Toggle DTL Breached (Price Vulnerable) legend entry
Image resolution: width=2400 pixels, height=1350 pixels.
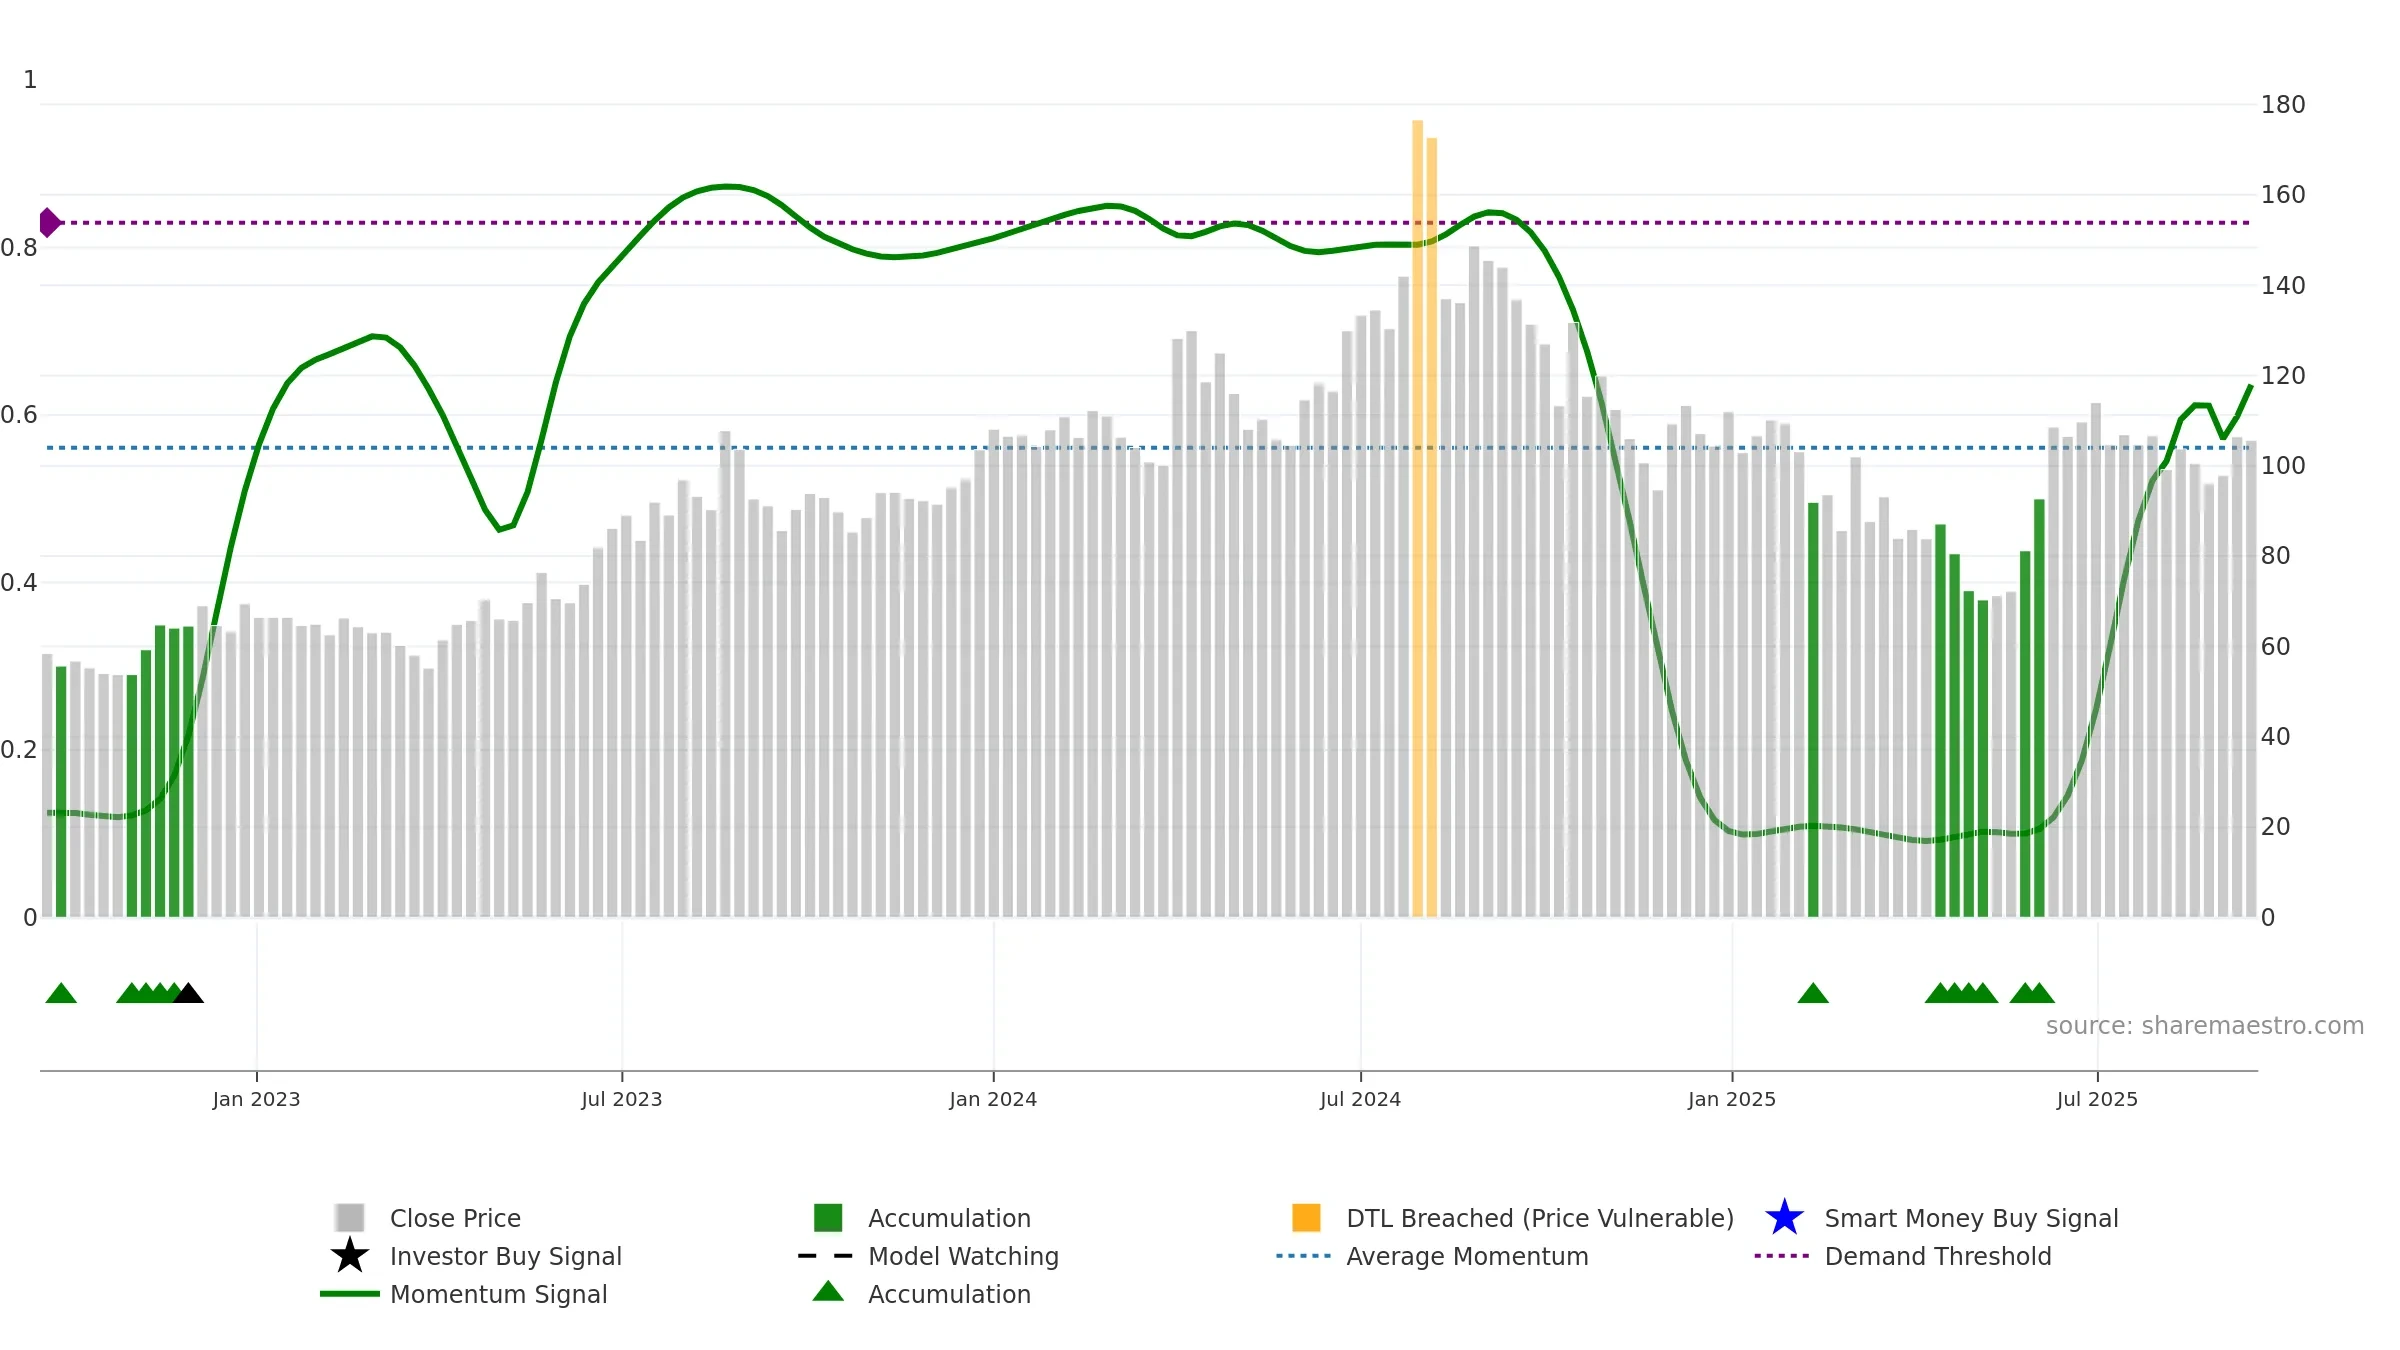pos(1540,1218)
